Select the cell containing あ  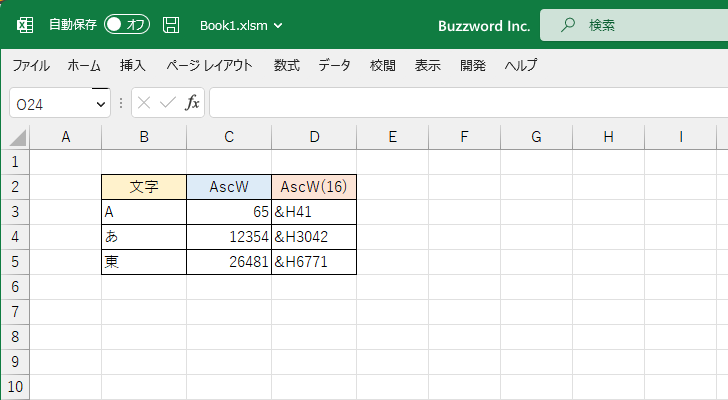coord(144,237)
